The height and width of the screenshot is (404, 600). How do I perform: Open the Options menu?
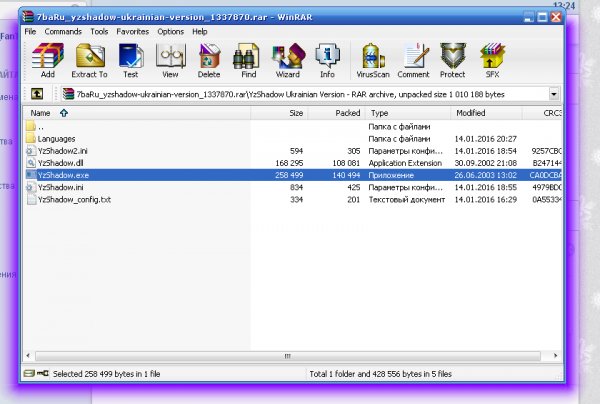171,32
